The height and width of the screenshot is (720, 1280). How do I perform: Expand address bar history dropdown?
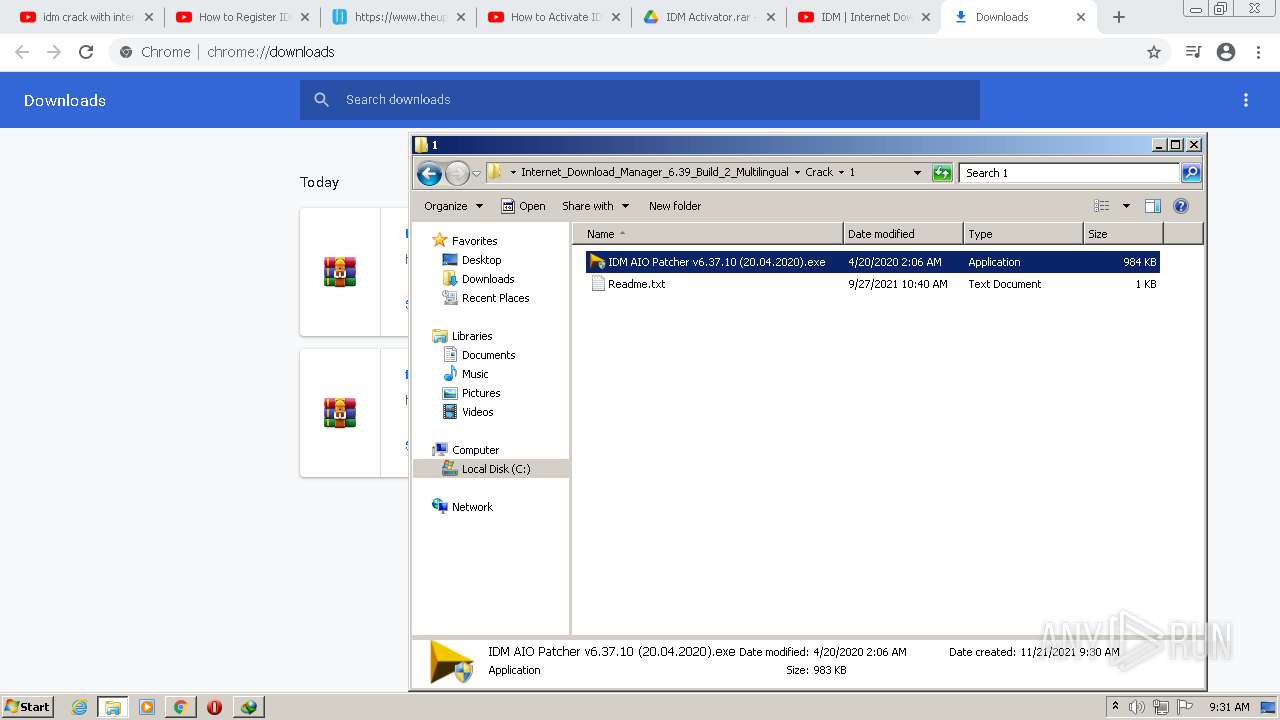(917, 173)
